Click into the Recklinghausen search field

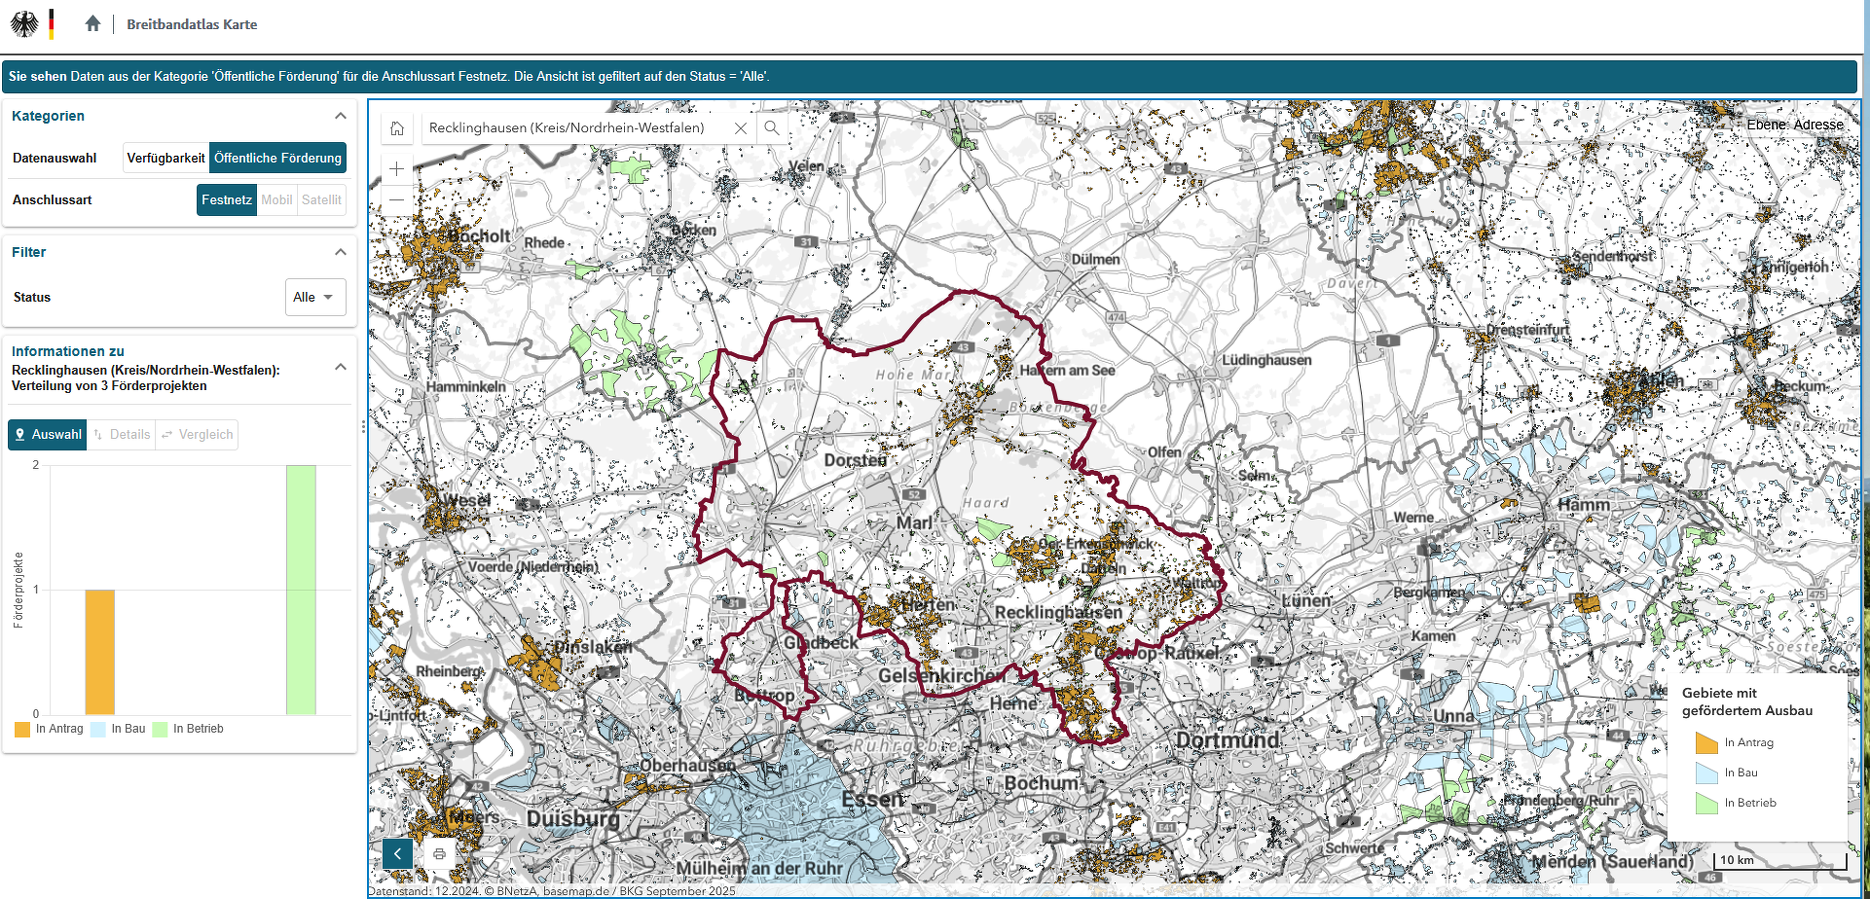tap(570, 128)
